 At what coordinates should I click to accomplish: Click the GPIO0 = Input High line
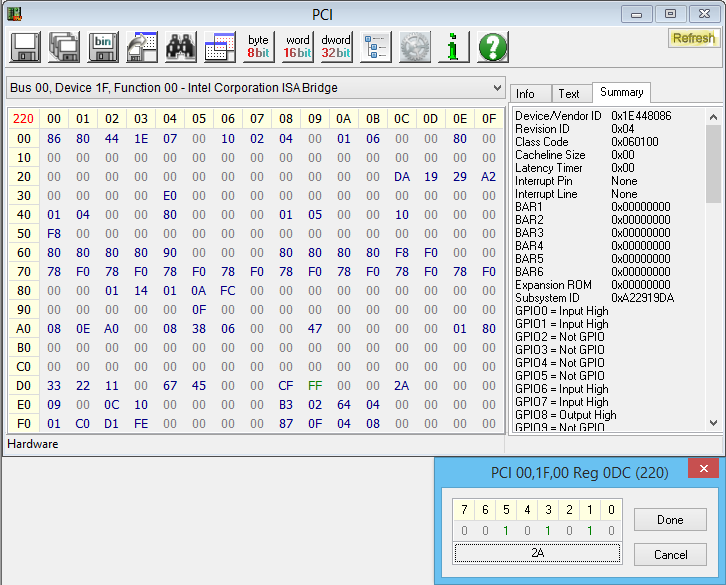562,311
